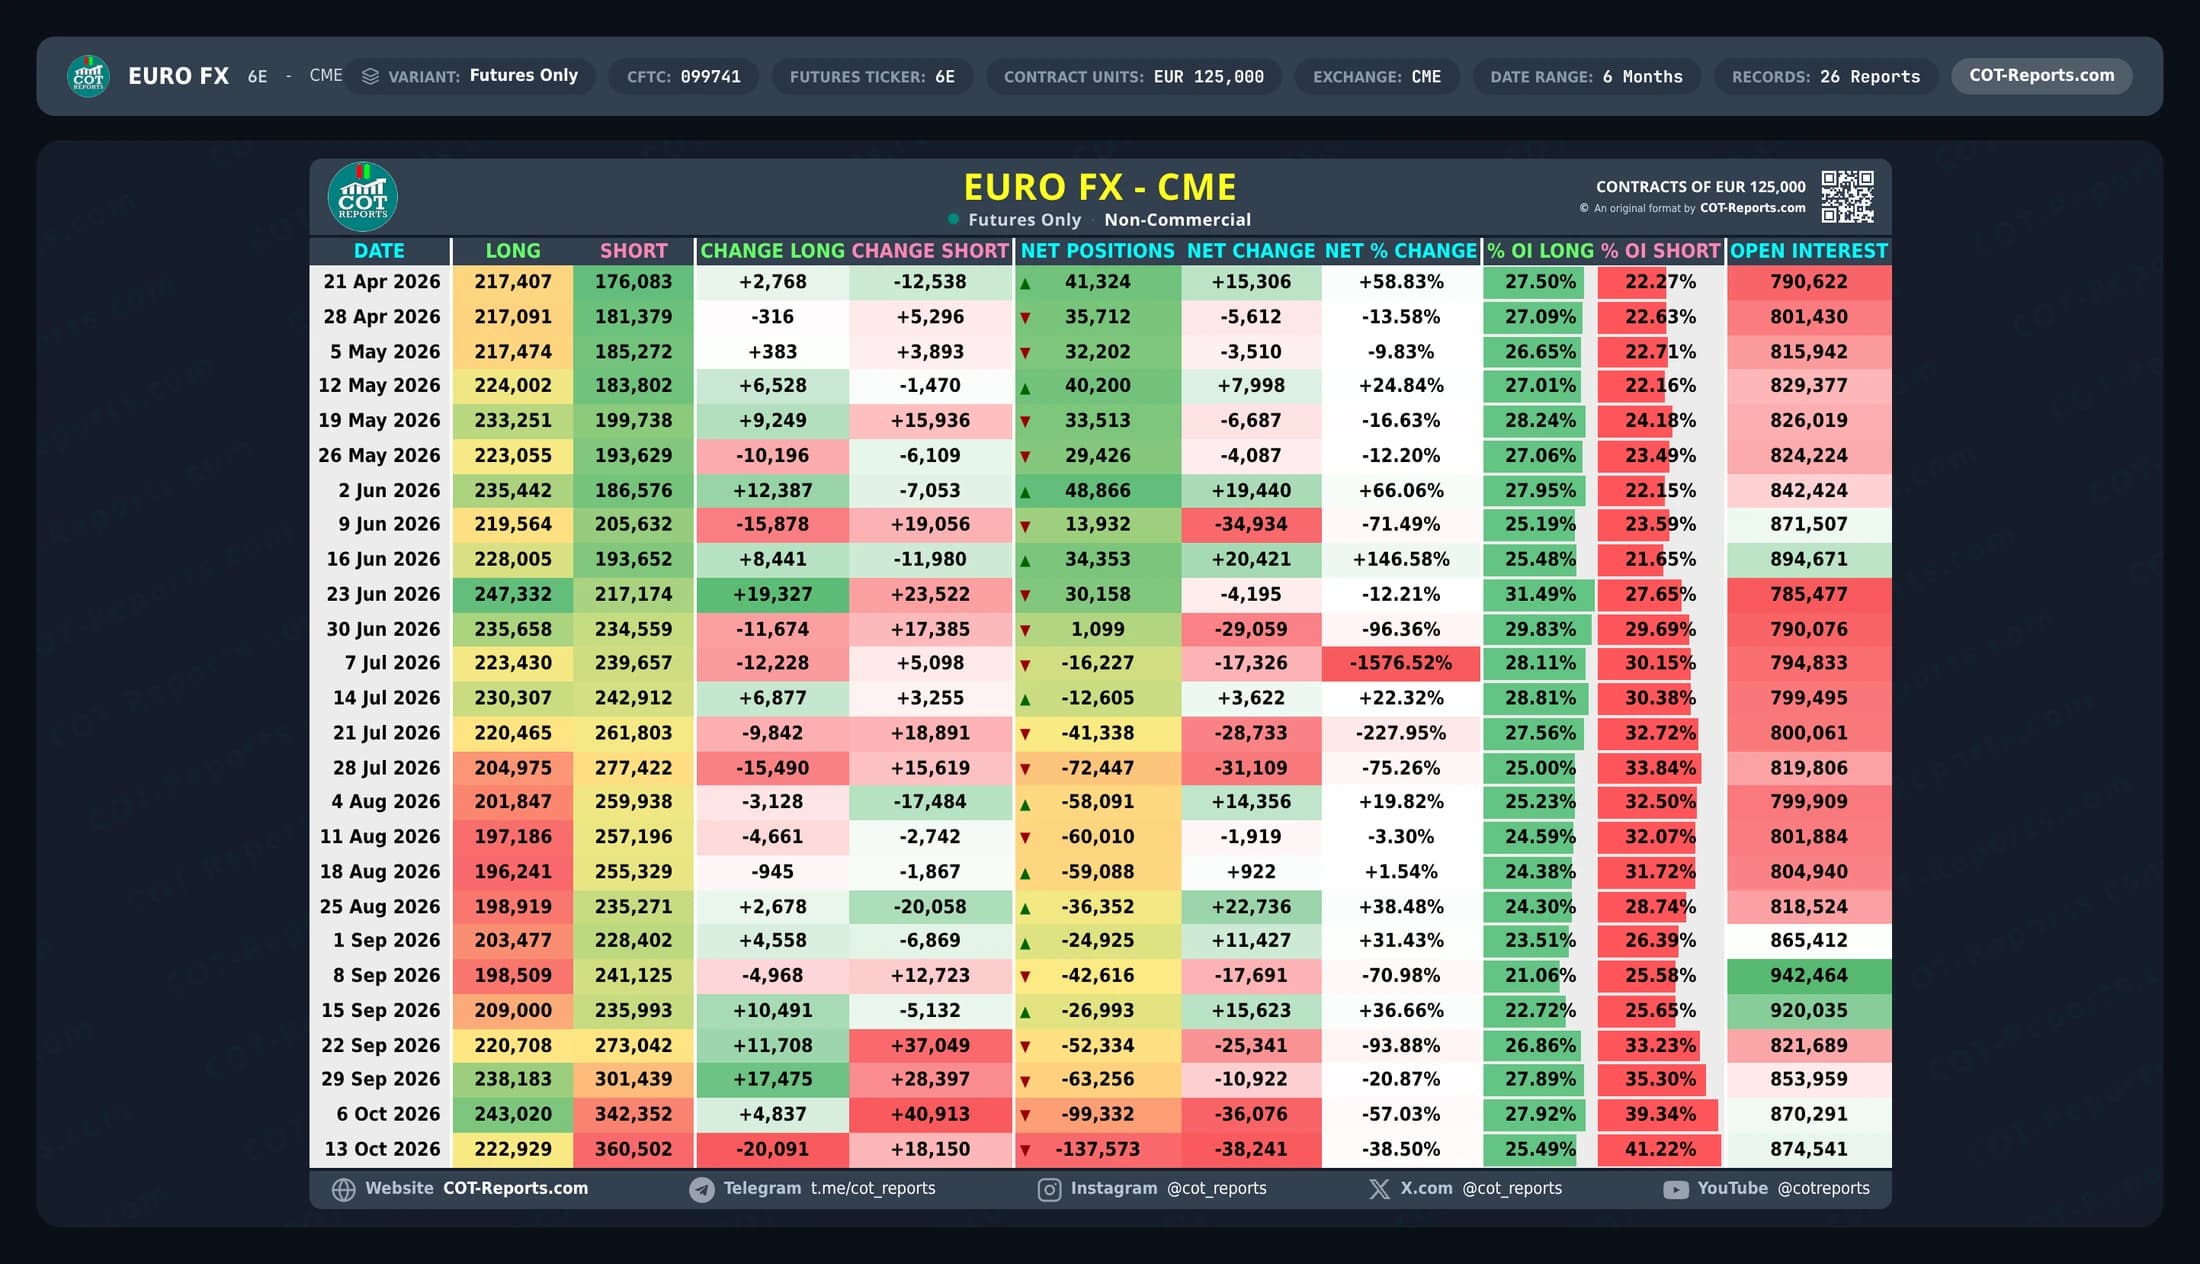
Task: Click the 31.49% OI long bar
Action: [1540, 594]
